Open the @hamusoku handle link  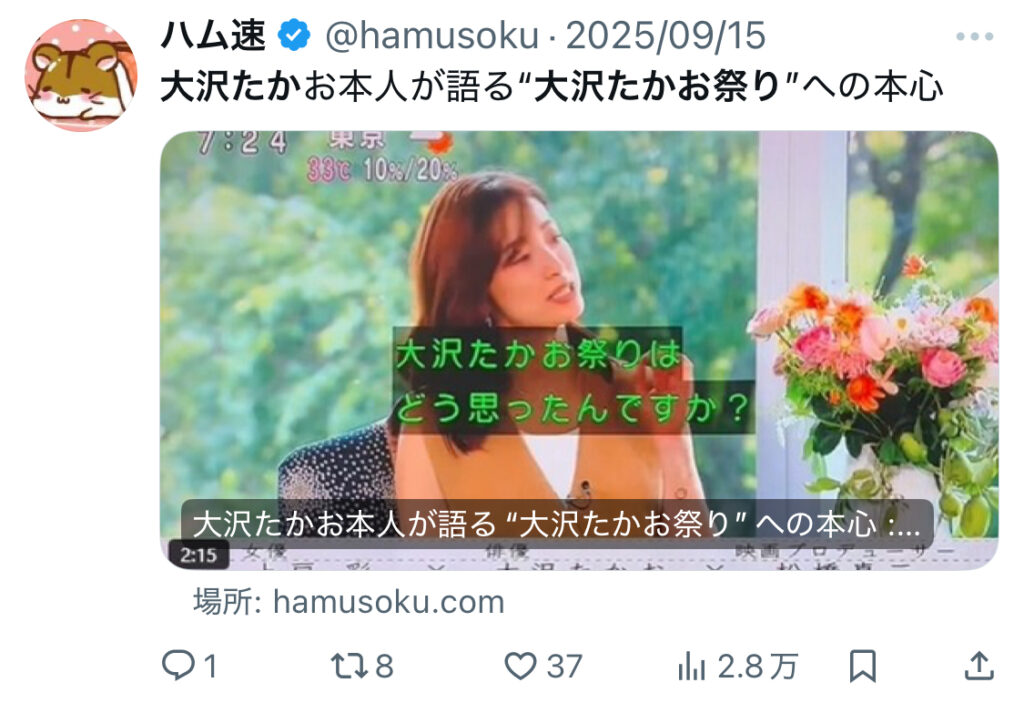(x=431, y=35)
